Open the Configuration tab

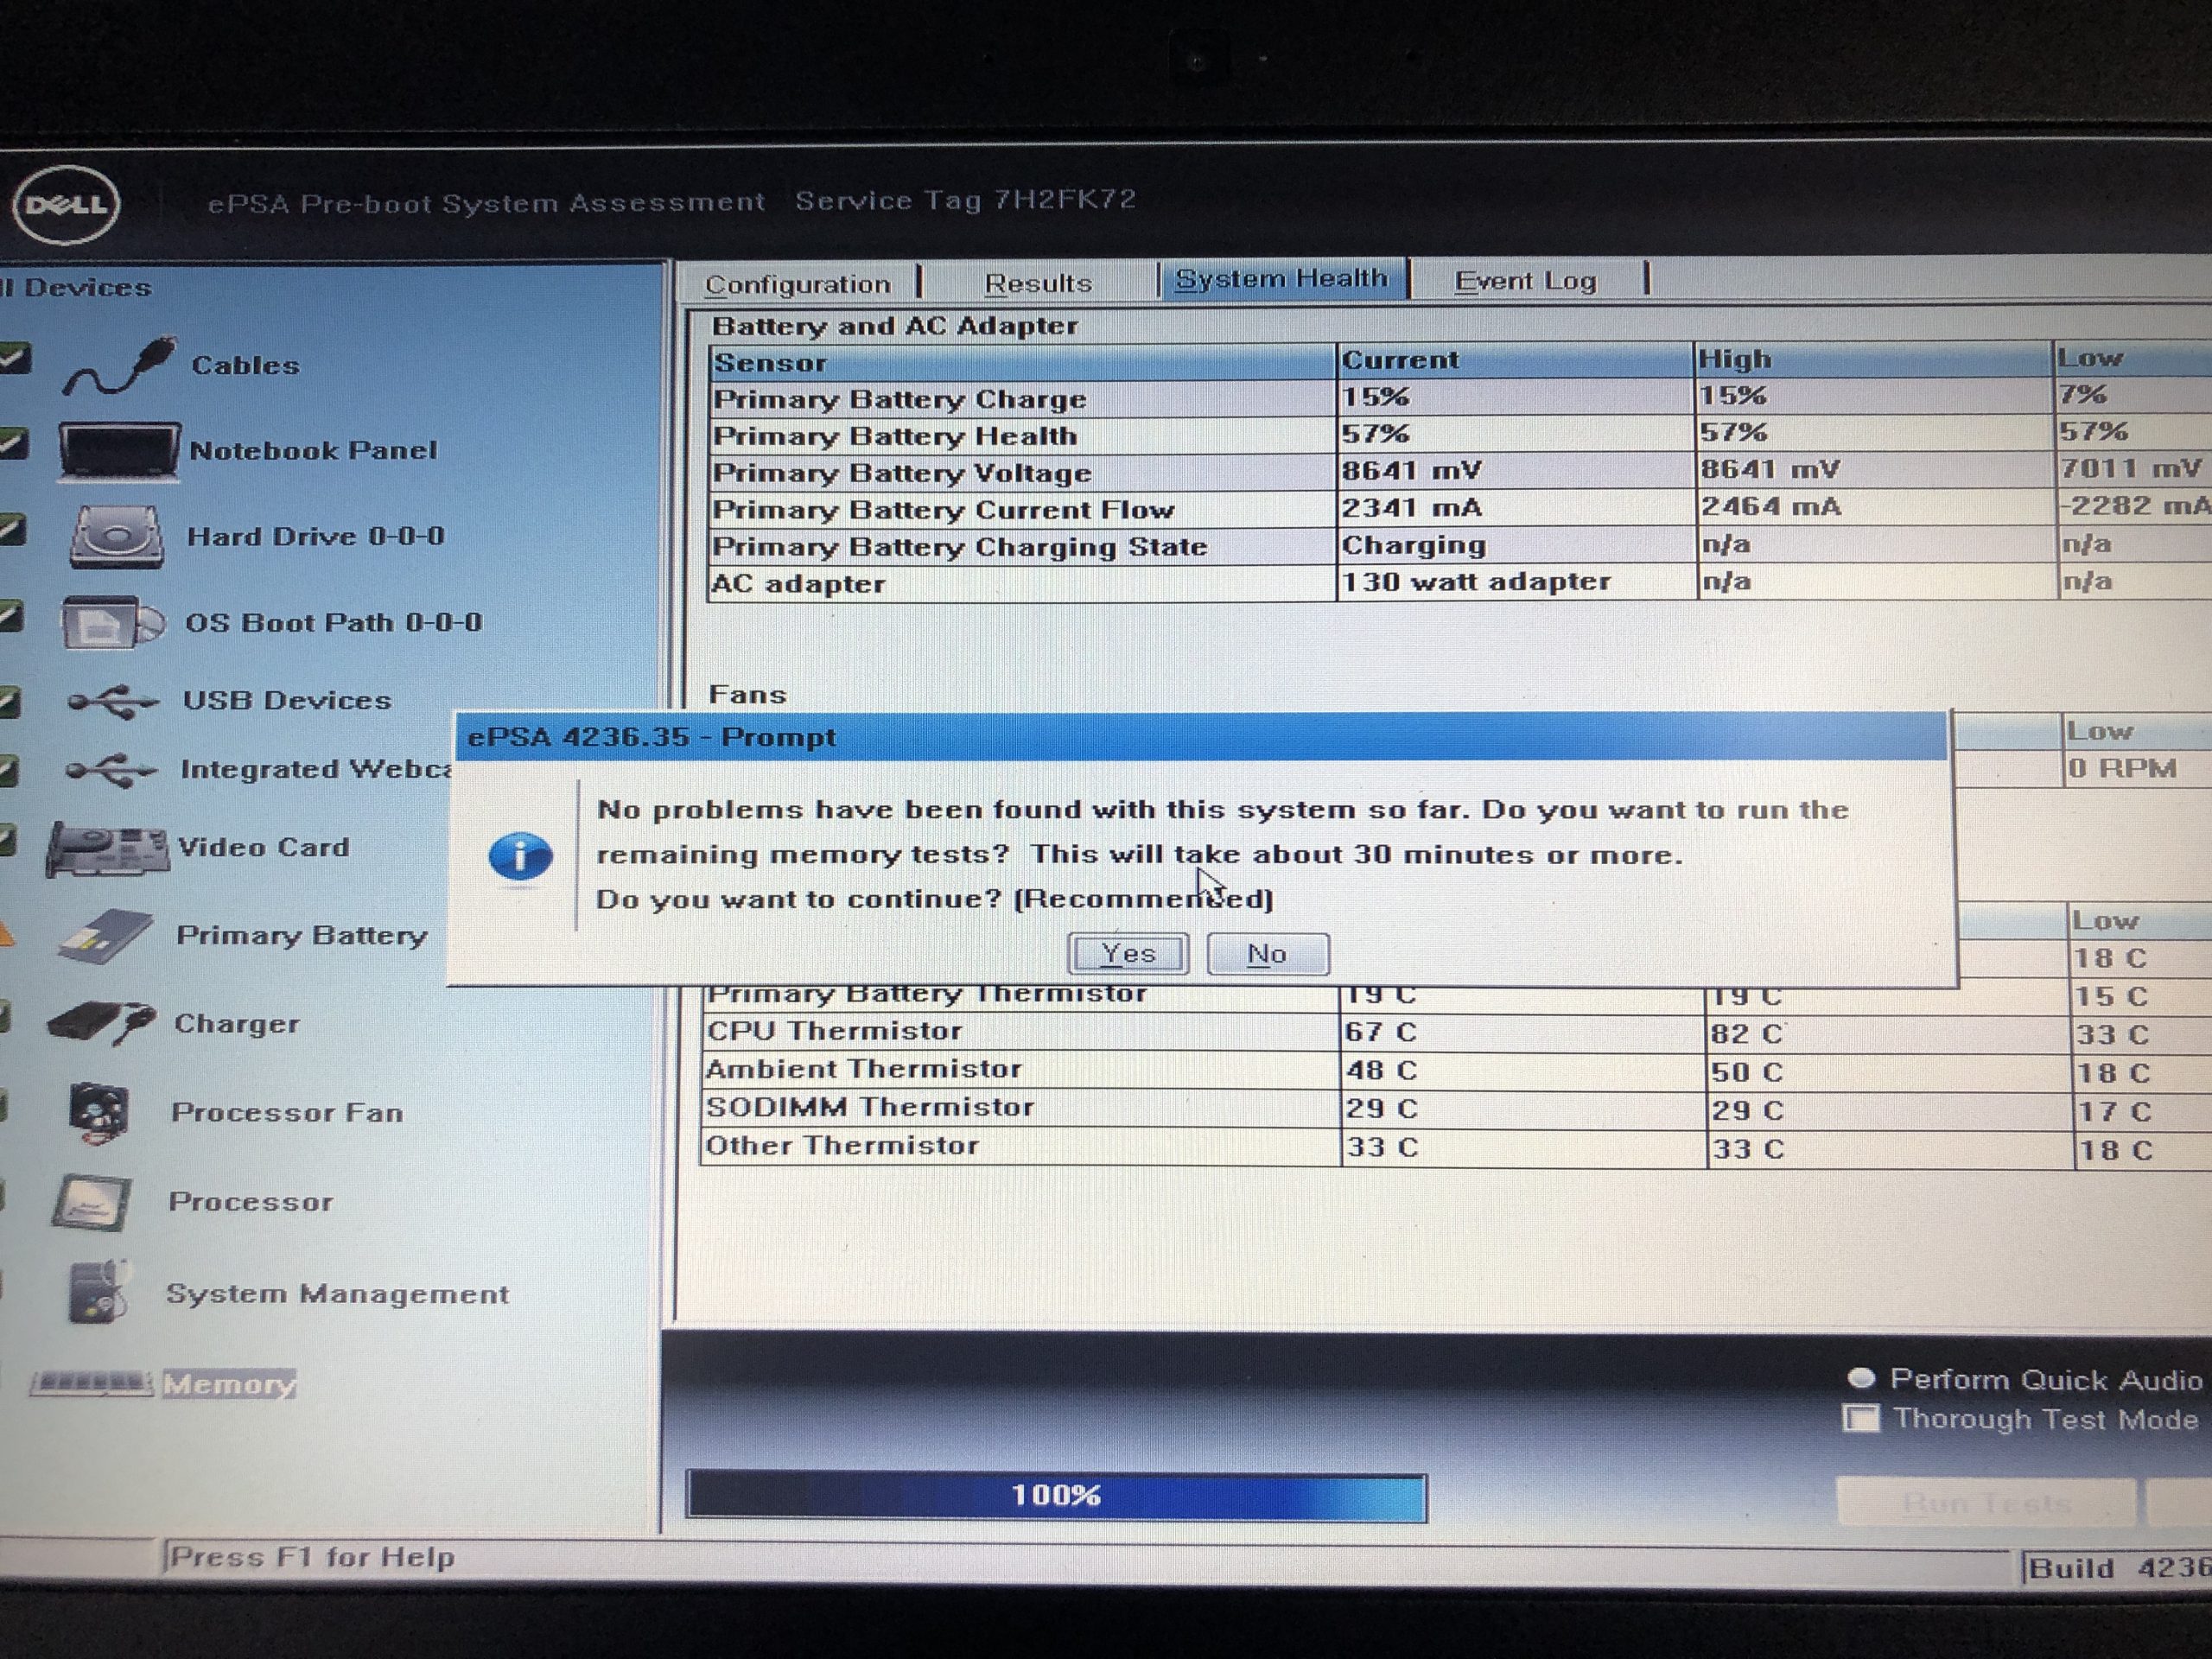coord(798,284)
